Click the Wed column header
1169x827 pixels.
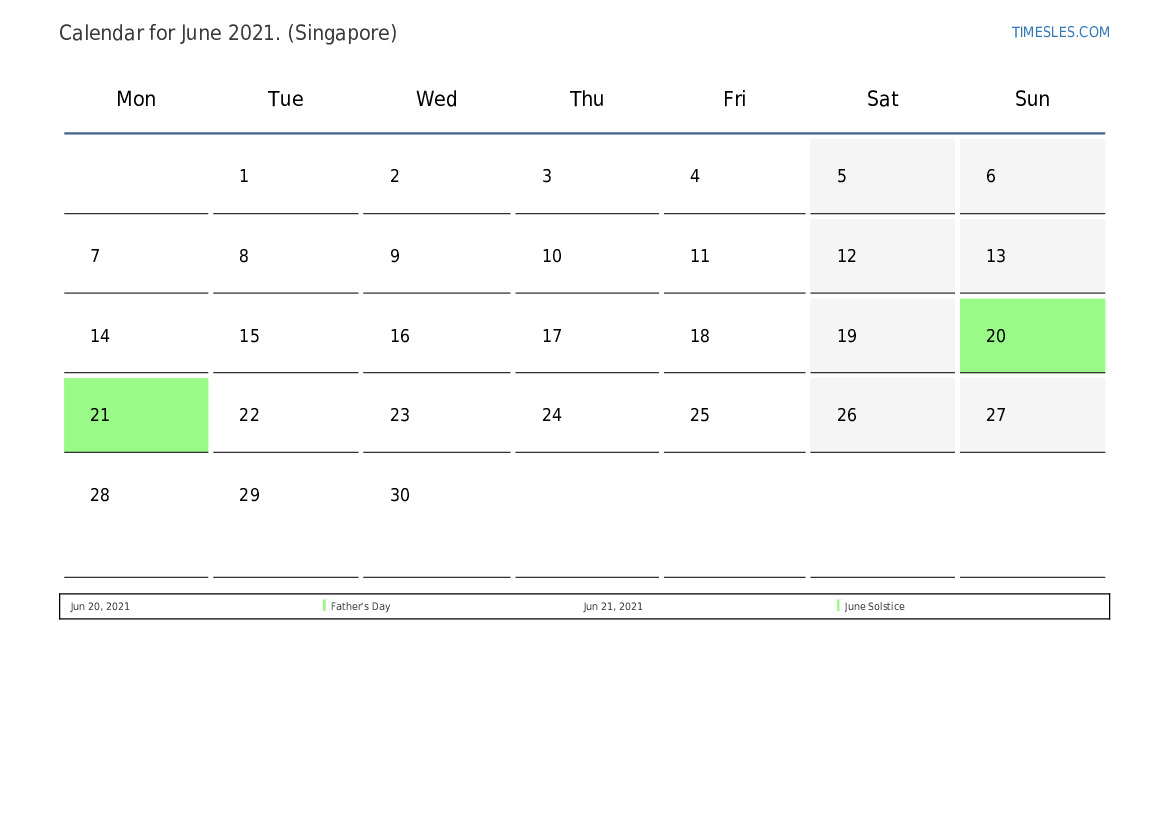[436, 99]
